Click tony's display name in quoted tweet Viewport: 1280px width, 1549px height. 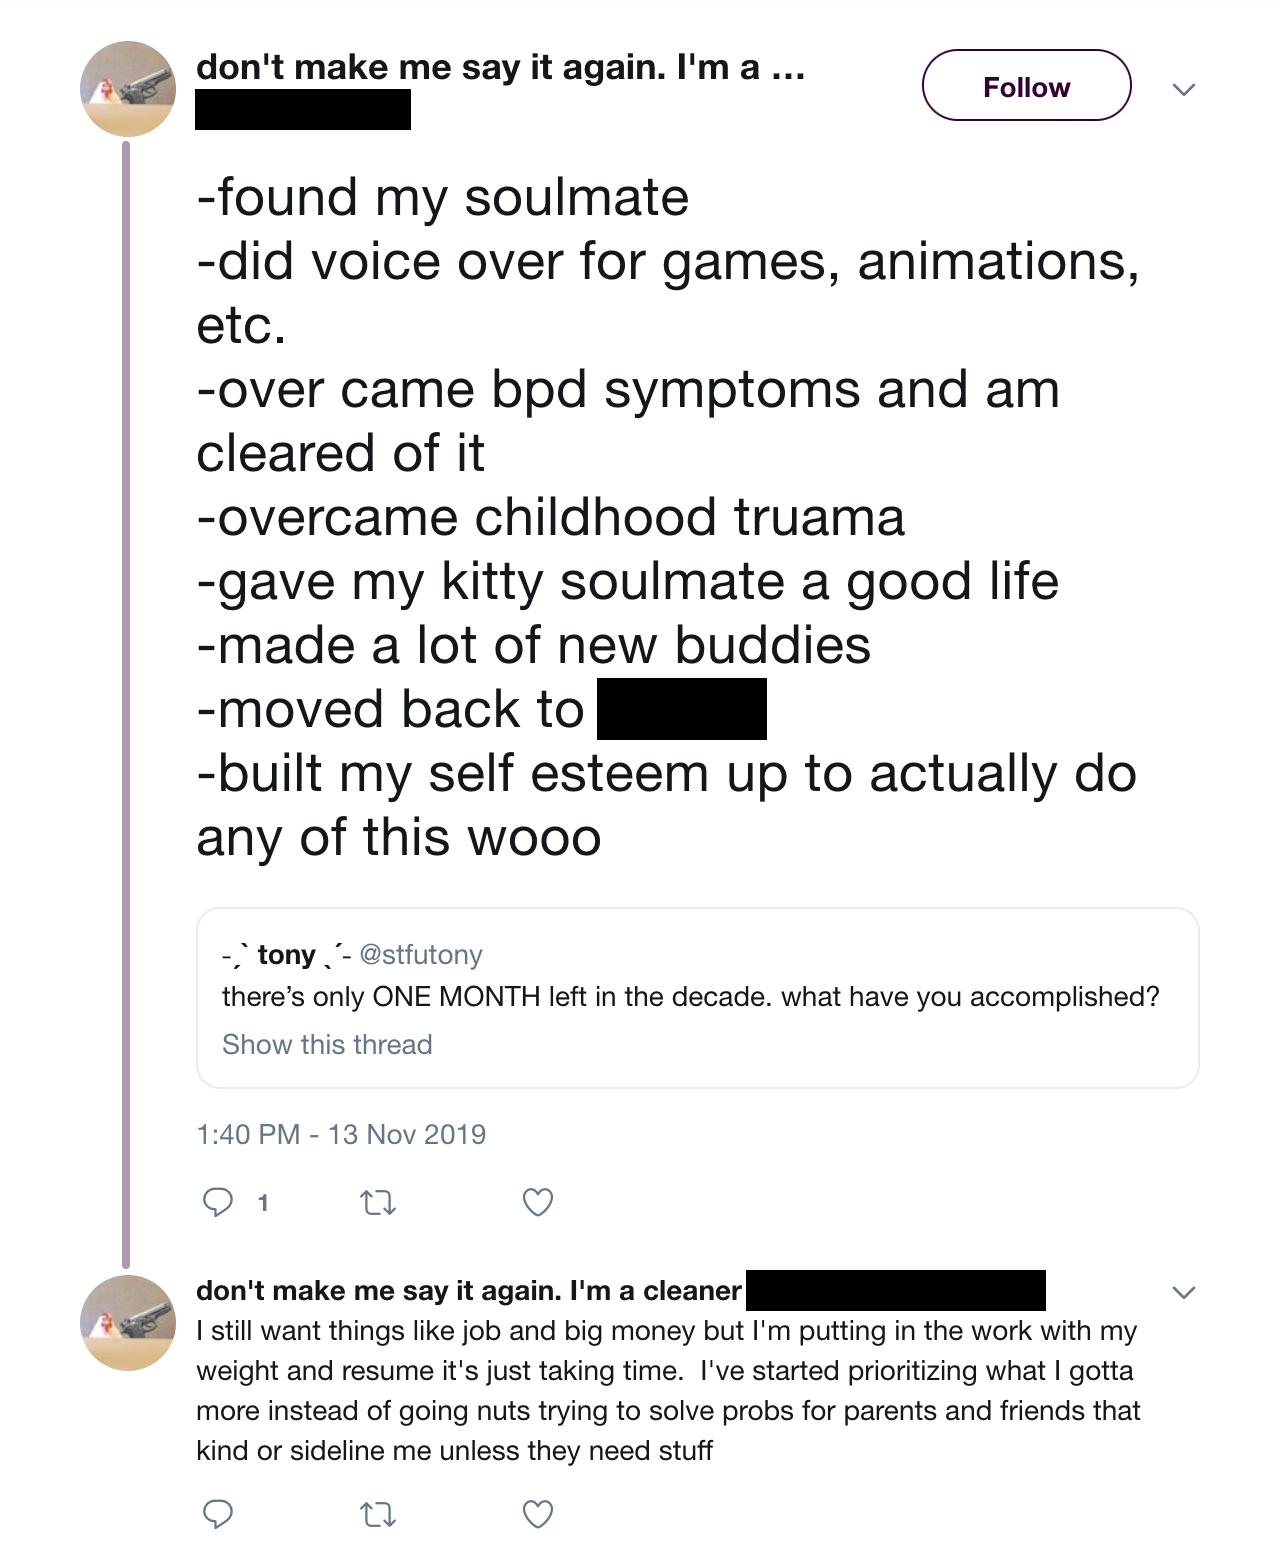286,955
